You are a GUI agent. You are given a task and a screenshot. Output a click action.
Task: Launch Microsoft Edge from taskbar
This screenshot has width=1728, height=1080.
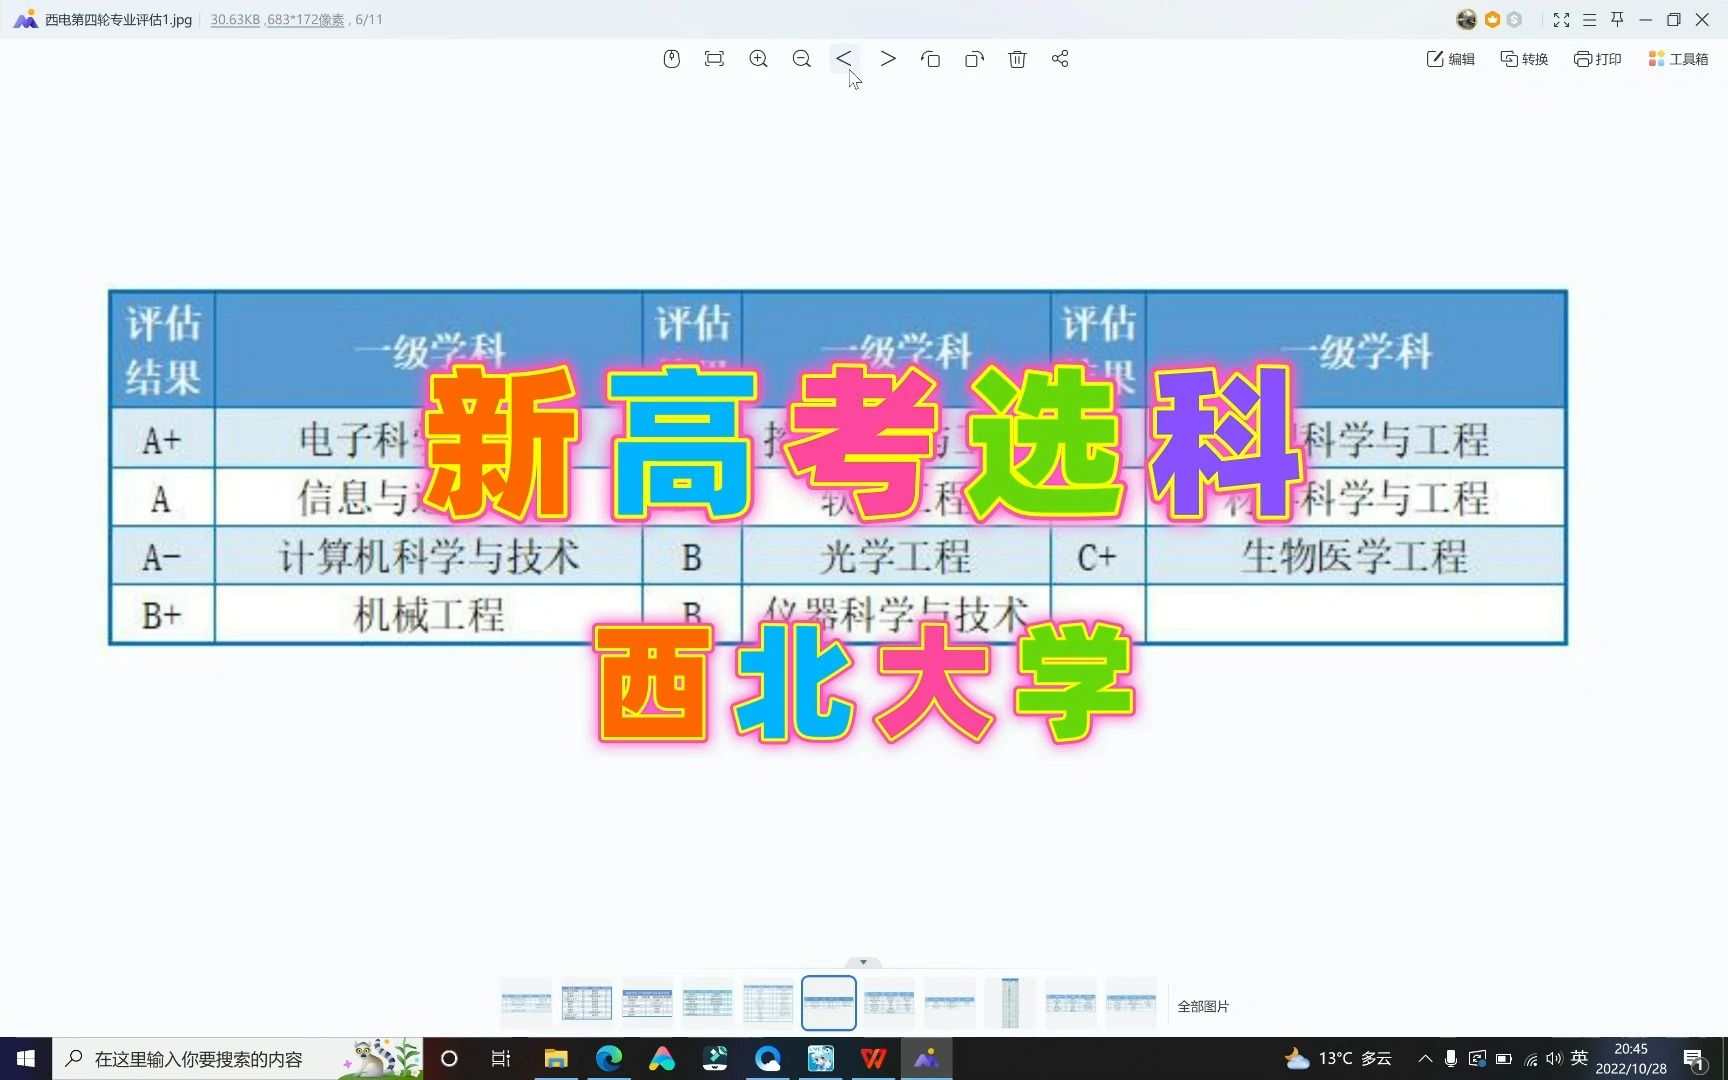609,1058
